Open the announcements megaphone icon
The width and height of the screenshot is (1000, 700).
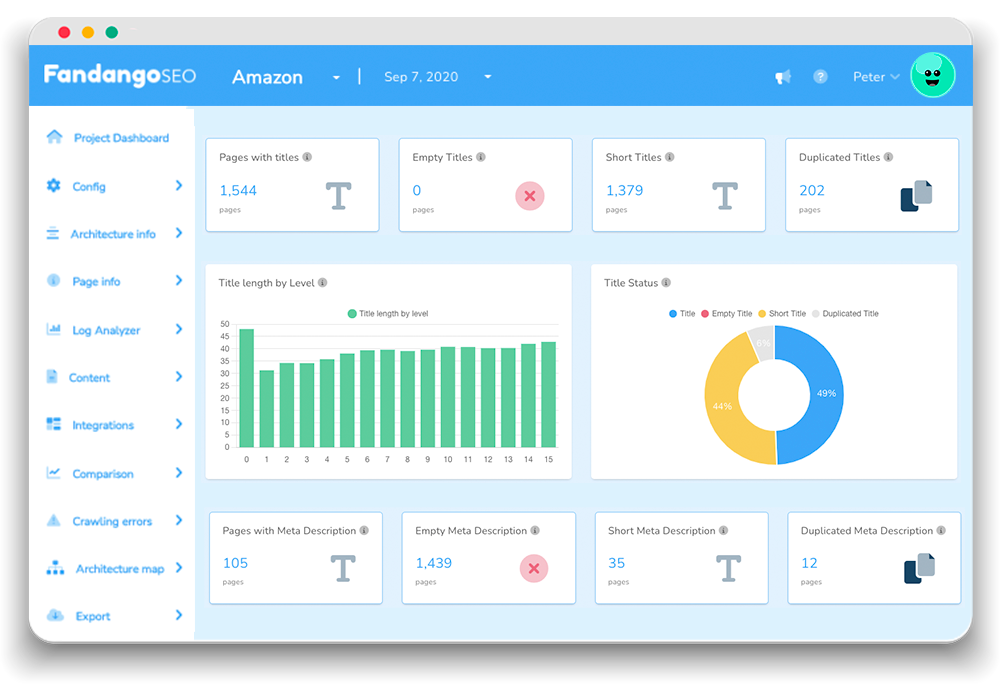coord(783,77)
